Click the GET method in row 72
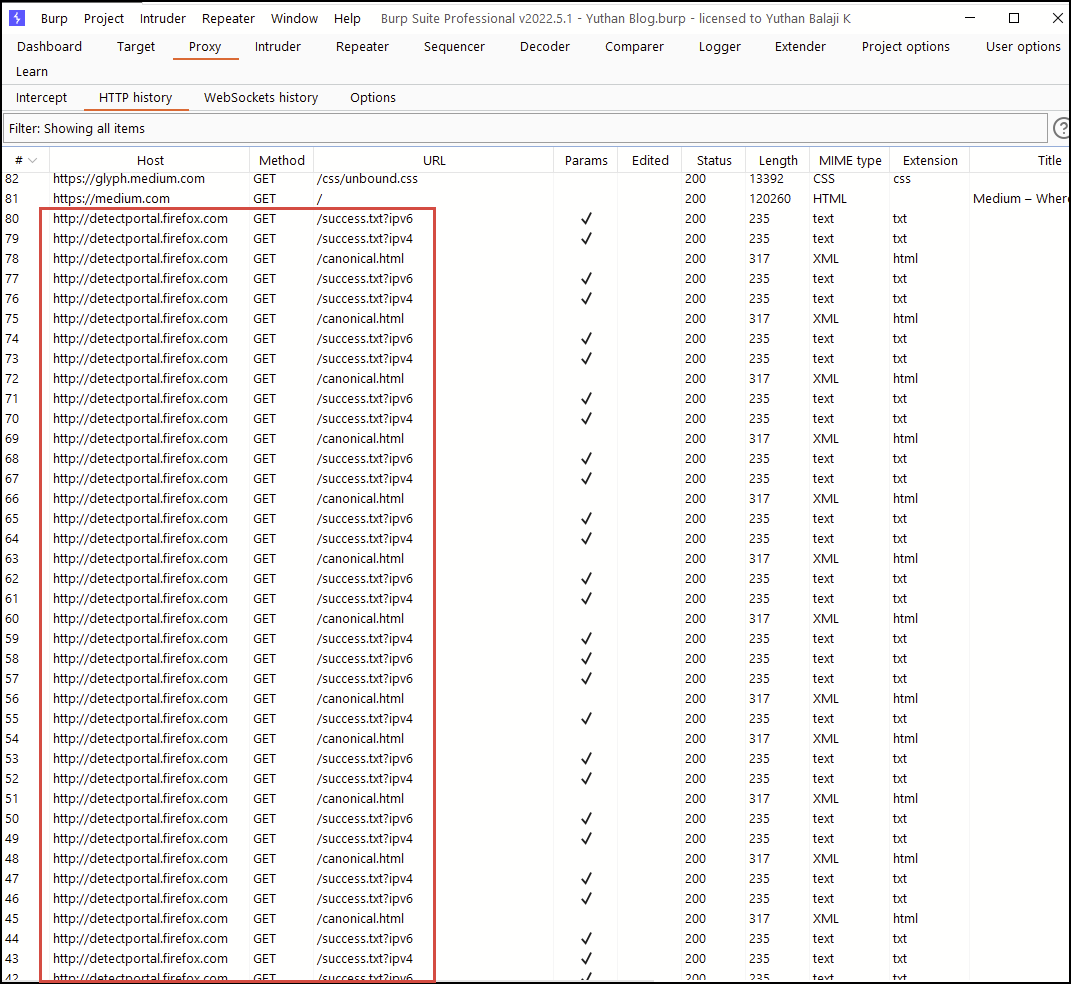1071x984 pixels. 264,378
